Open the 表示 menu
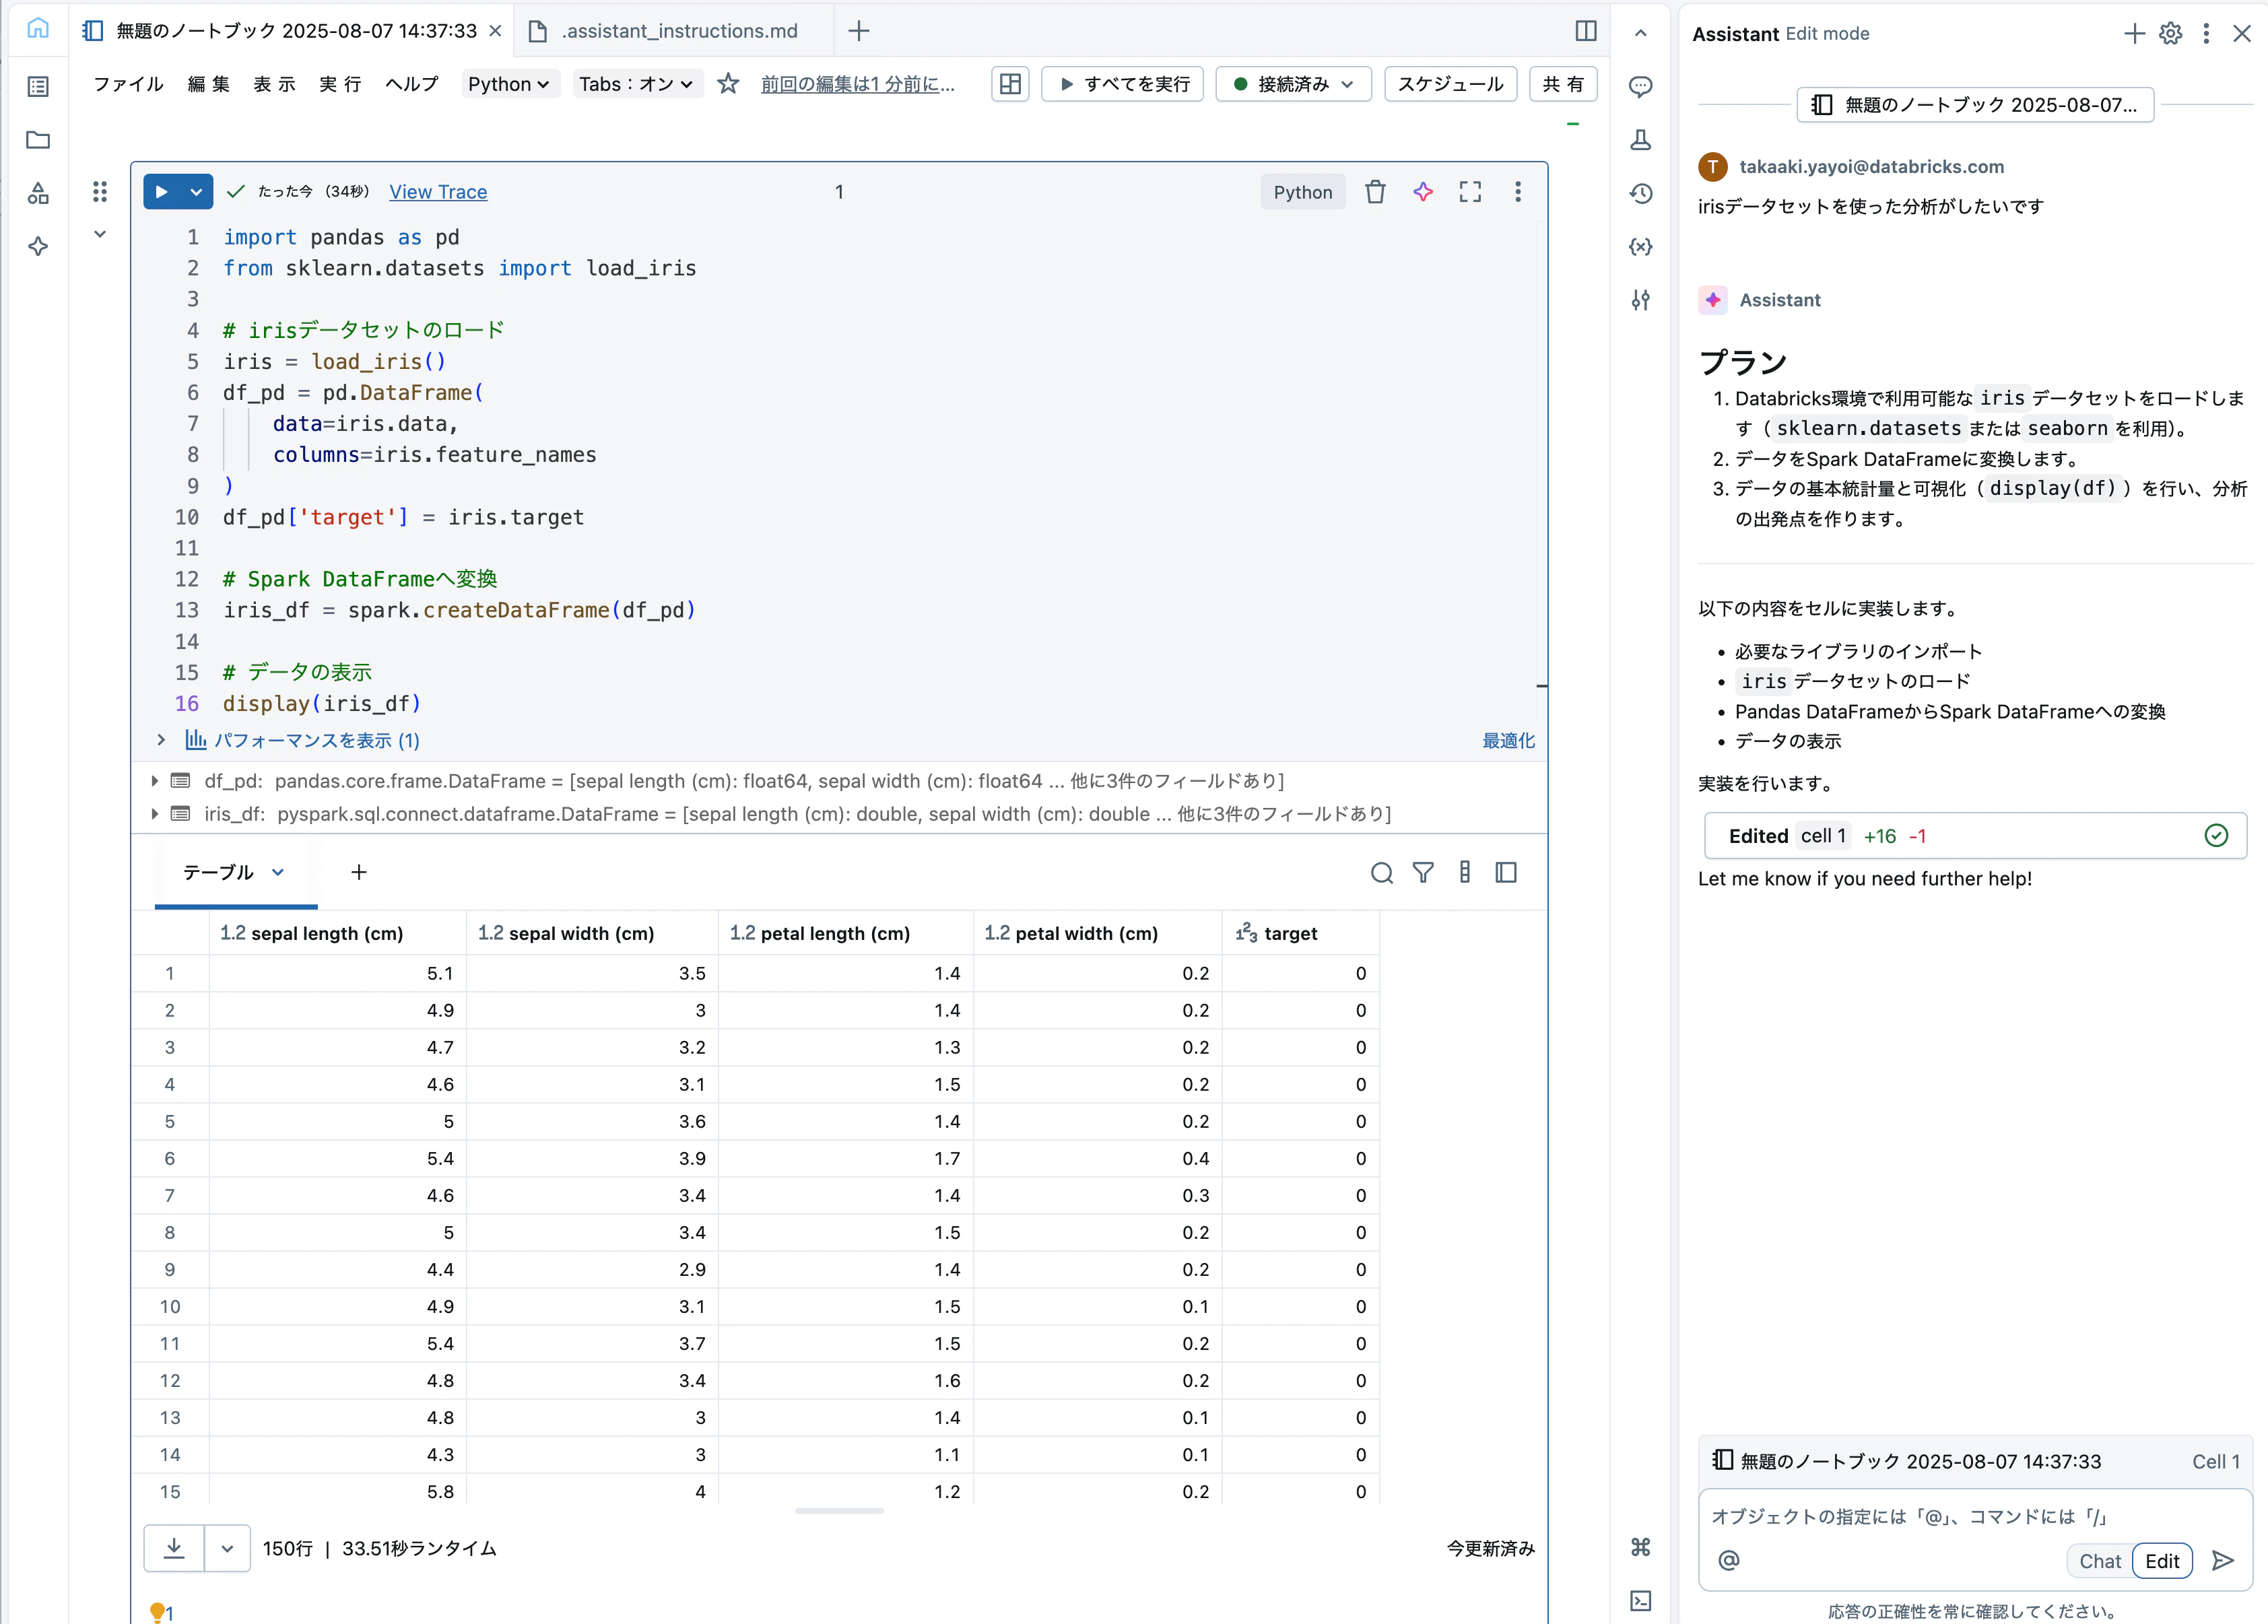Screen dimensions: 2268x1624 pyautogui.click(x=274, y=84)
